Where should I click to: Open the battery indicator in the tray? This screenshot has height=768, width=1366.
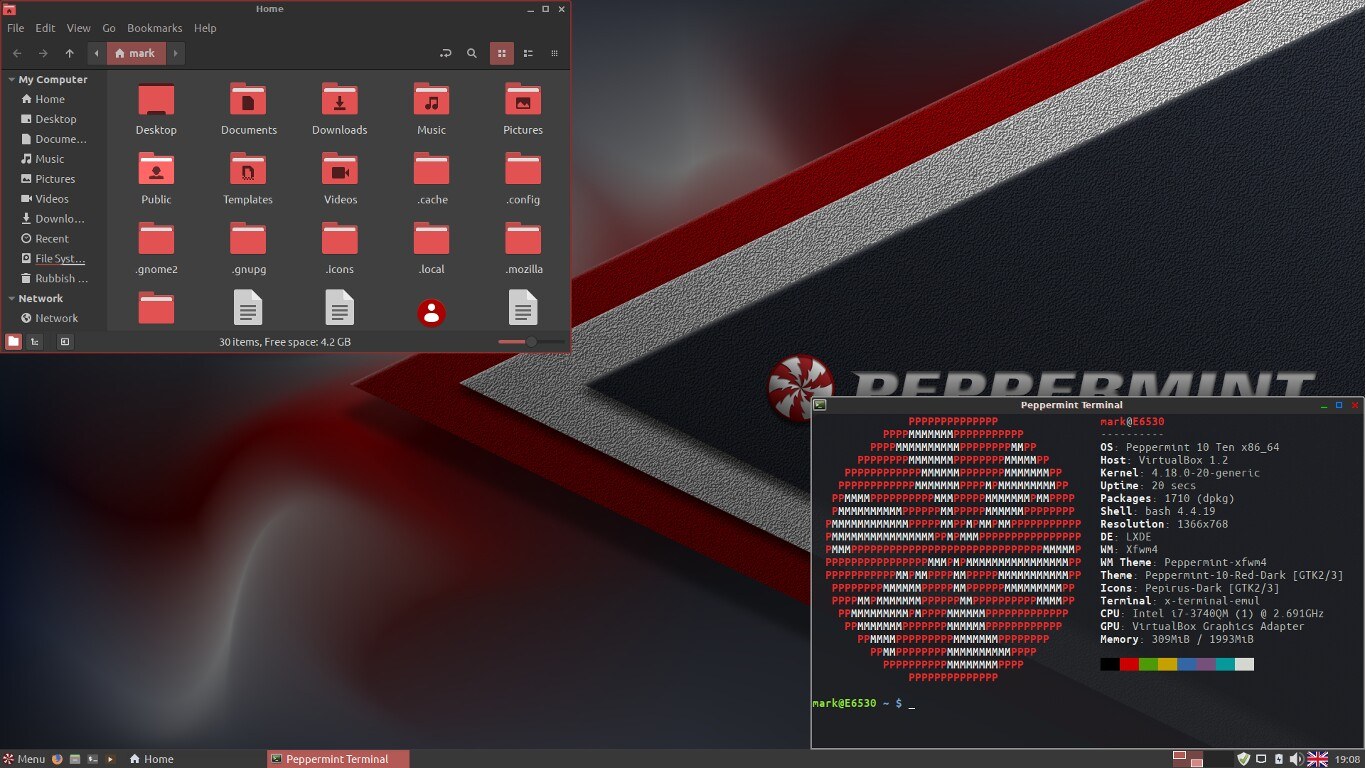coord(1278,758)
